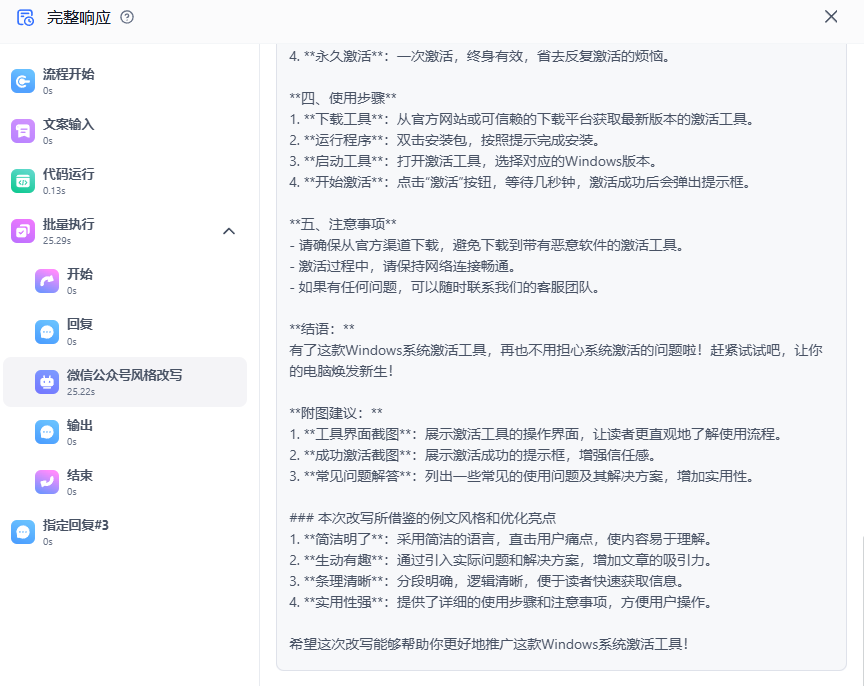Click the 微信公众号风格改写 robot icon
The image size is (864, 686).
coord(47,381)
